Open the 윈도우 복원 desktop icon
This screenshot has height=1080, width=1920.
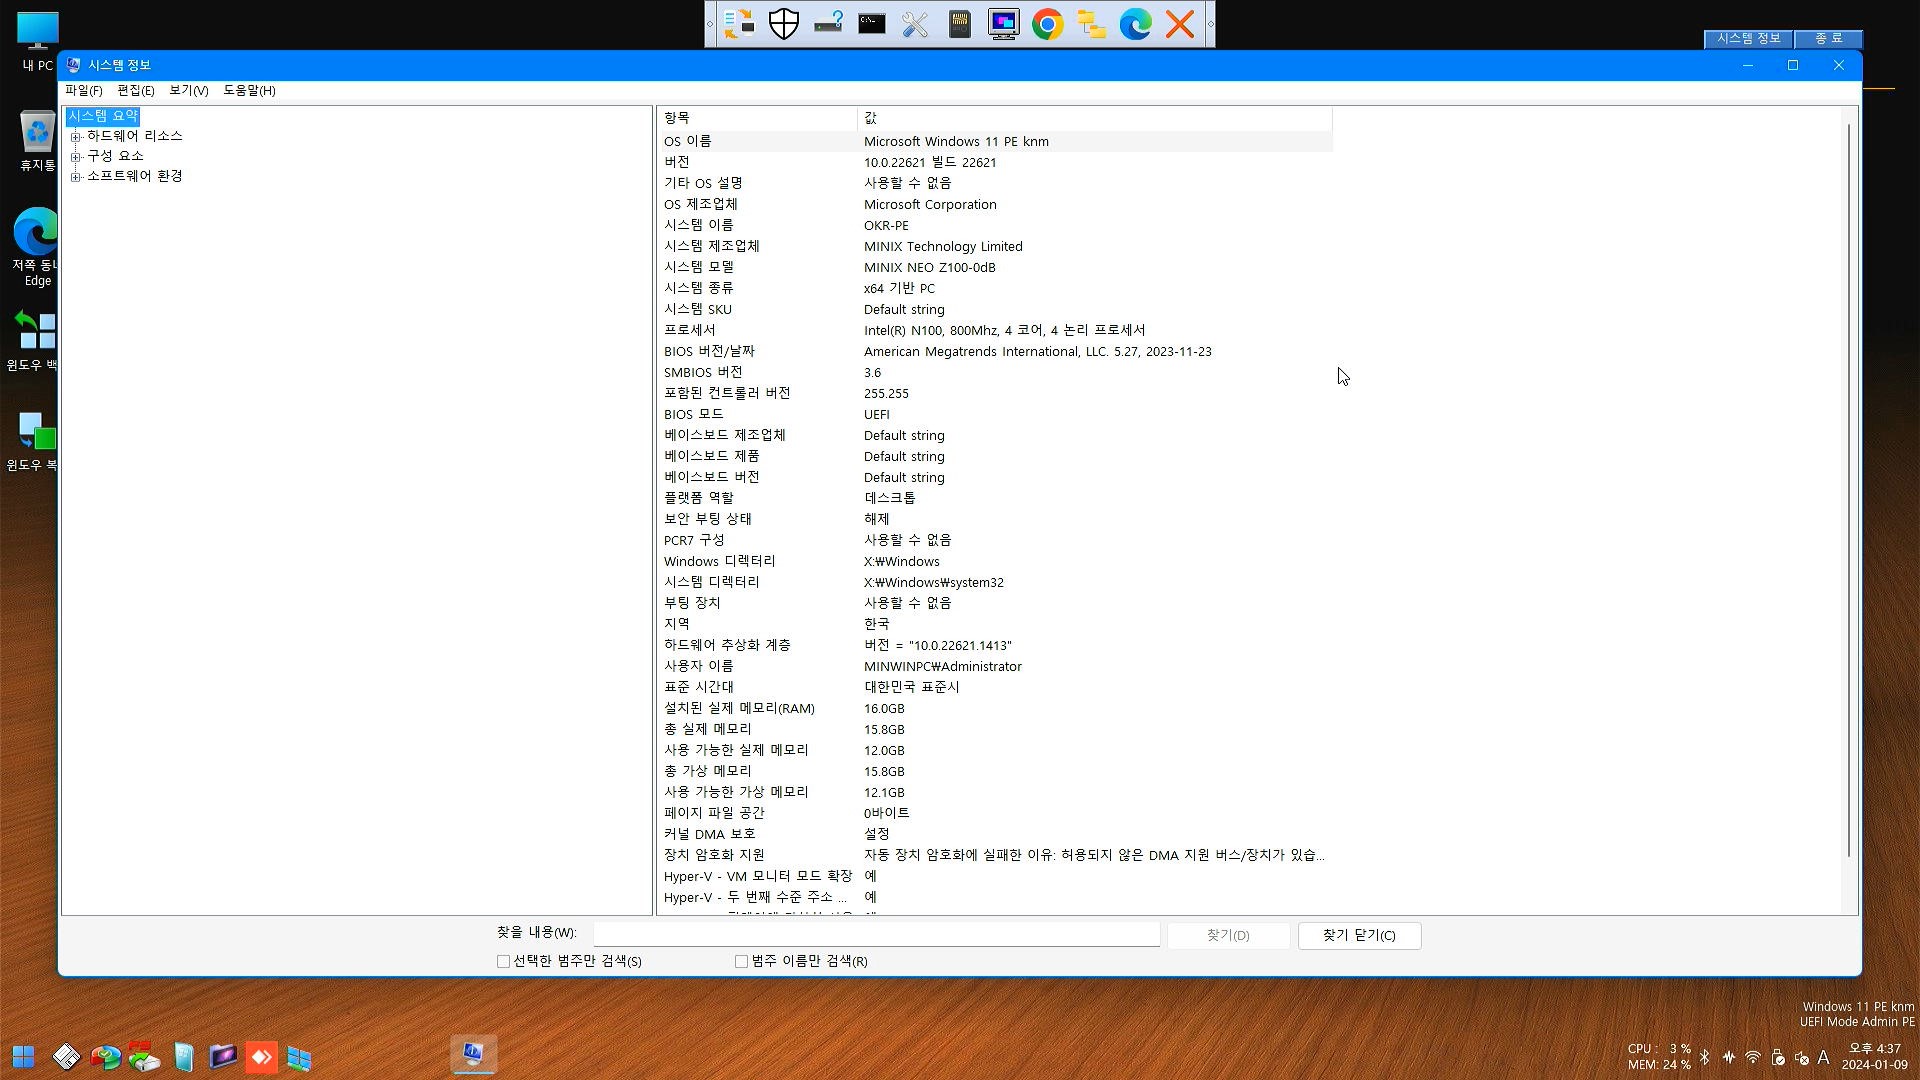pyautogui.click(x=33, y=440)
